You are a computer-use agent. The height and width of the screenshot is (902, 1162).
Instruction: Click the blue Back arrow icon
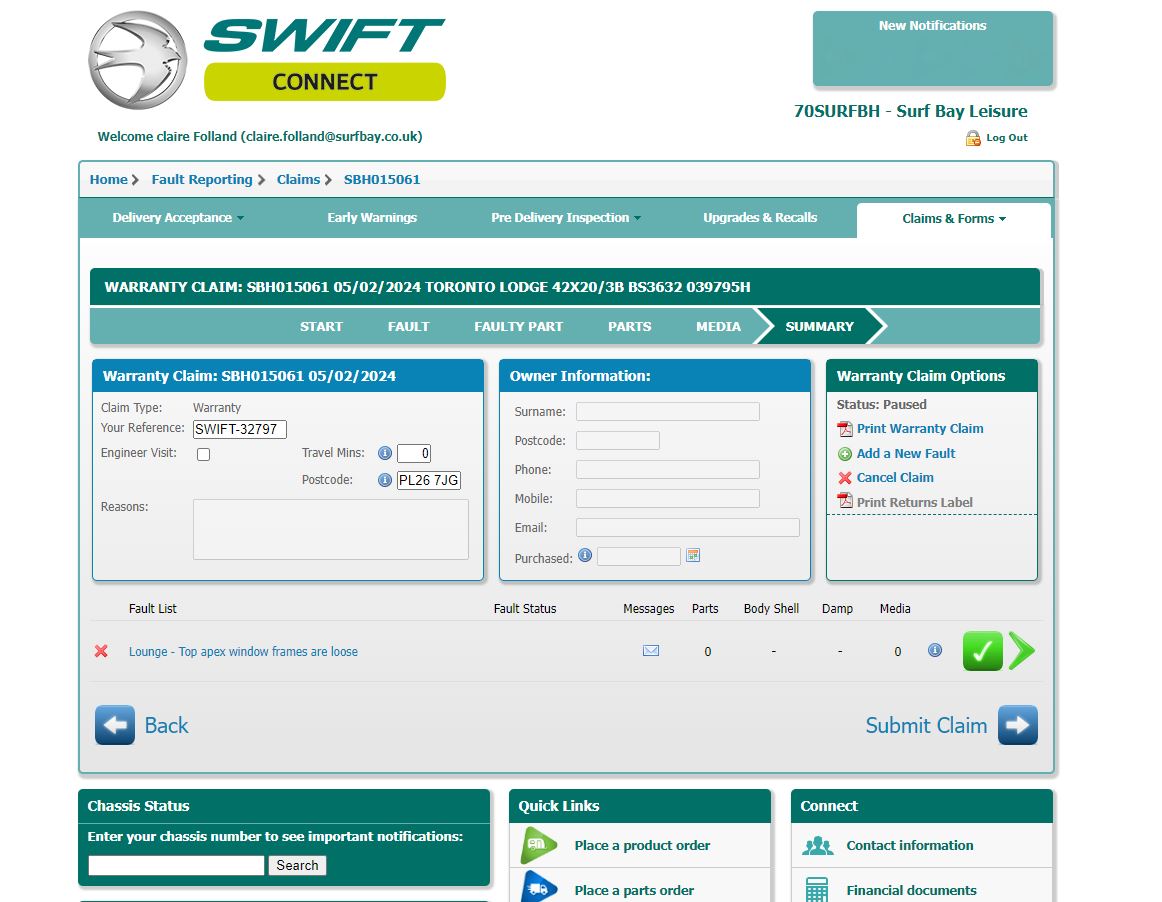[x=115, y=725]
